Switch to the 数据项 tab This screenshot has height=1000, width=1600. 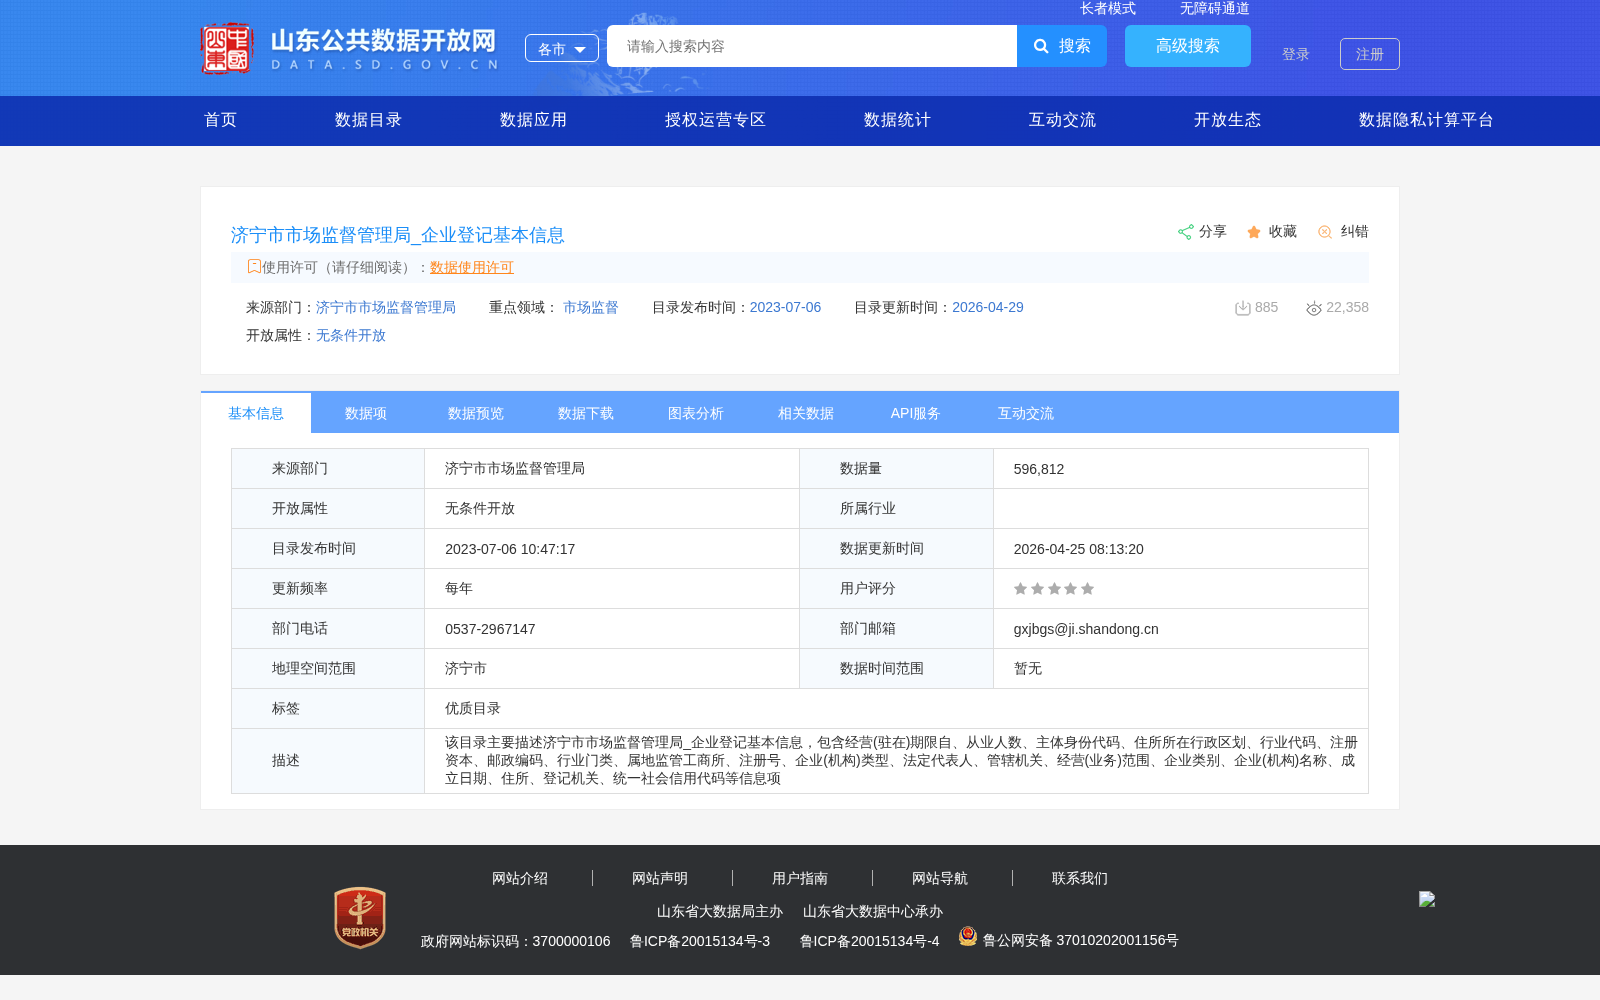tap(366, 413)
